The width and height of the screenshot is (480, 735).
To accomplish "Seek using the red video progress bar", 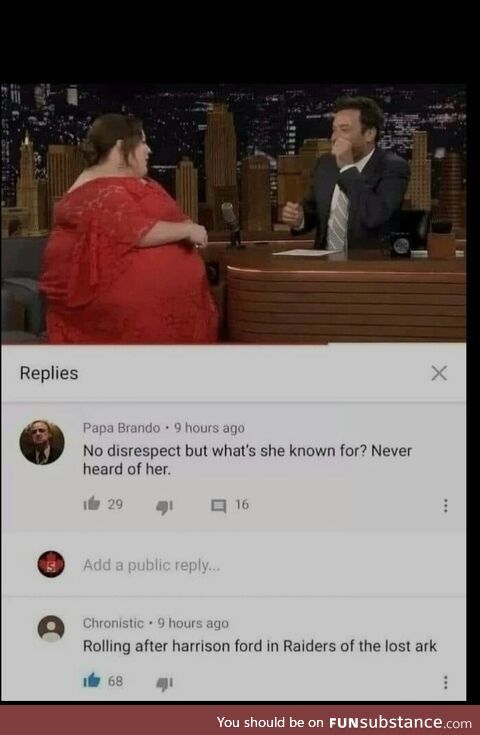I will click(233, 344).
